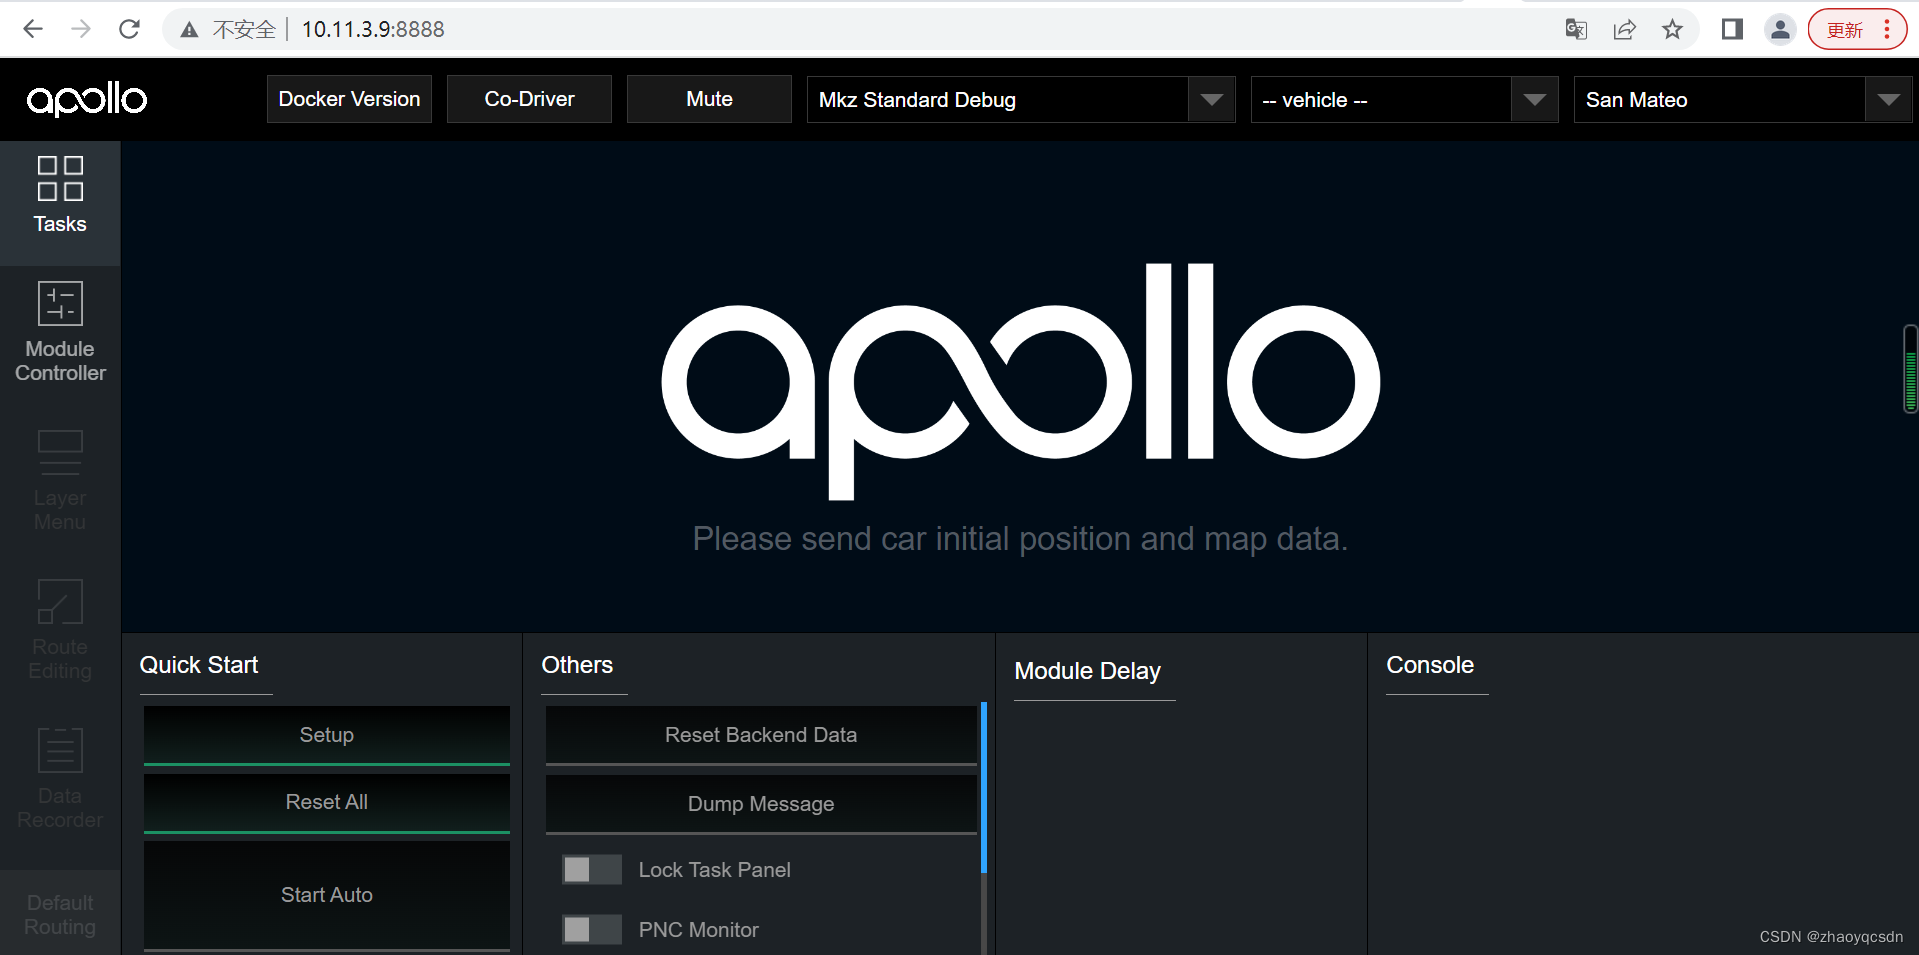1919x955 pixels.
Task: Click the Apollo logo in header
Action: pyautogui.click(x=87, y=99)
